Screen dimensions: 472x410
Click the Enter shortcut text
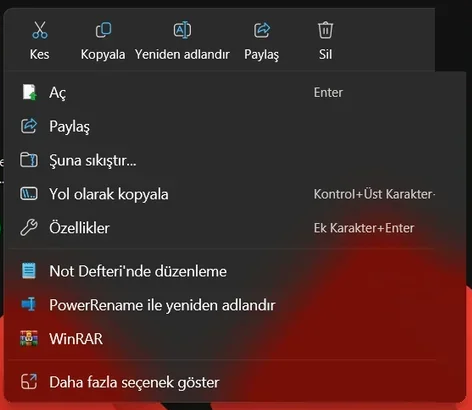(328, 93)
